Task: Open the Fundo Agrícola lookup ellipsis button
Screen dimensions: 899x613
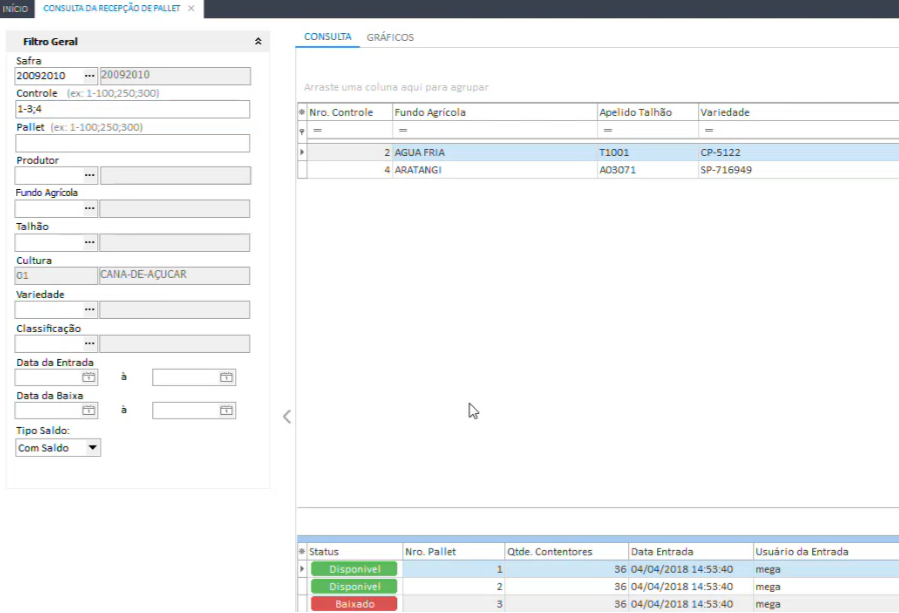Action: 89,208
